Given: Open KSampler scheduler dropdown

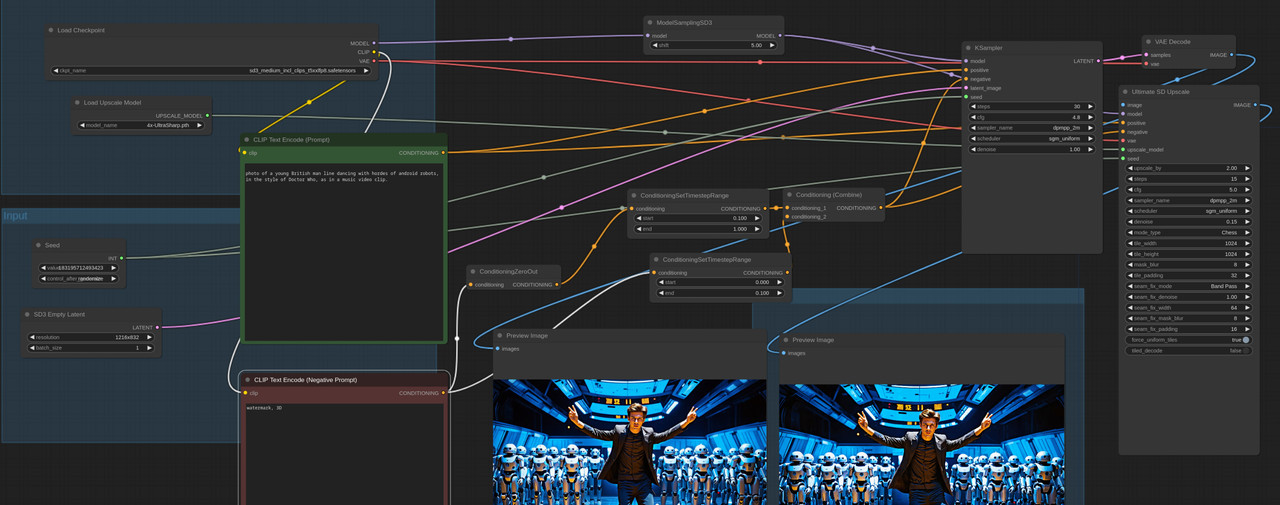Looking at the screenshot, I should pos(1032,139).
